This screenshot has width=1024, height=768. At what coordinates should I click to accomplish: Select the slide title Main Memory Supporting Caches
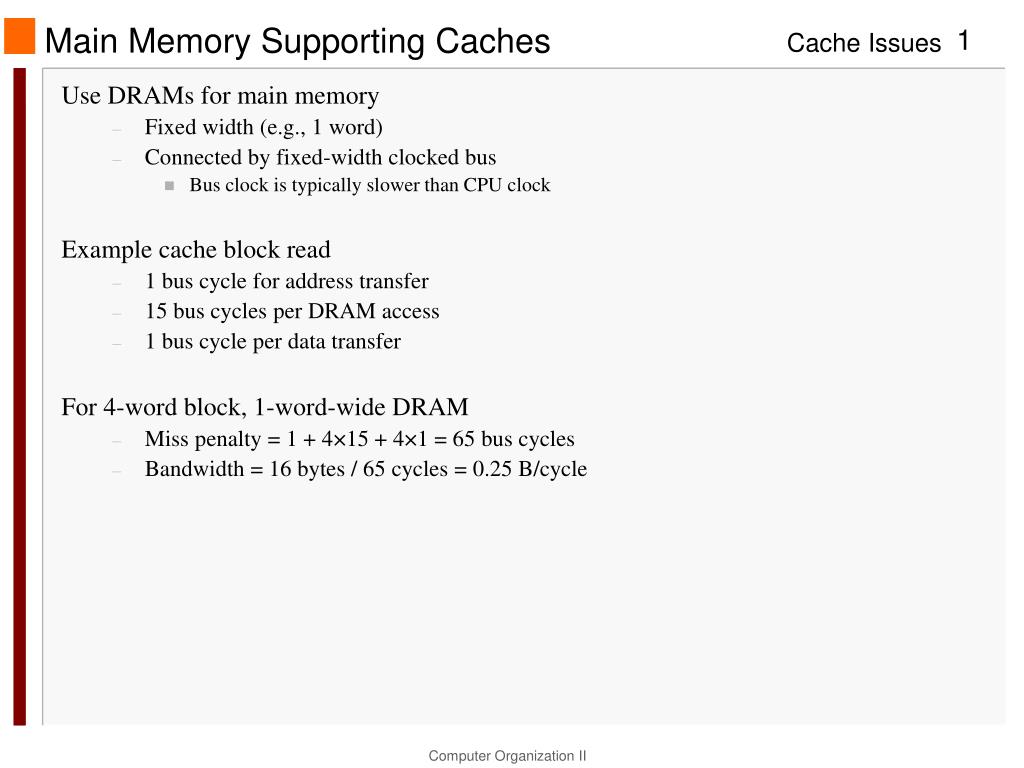coord(297,41)
